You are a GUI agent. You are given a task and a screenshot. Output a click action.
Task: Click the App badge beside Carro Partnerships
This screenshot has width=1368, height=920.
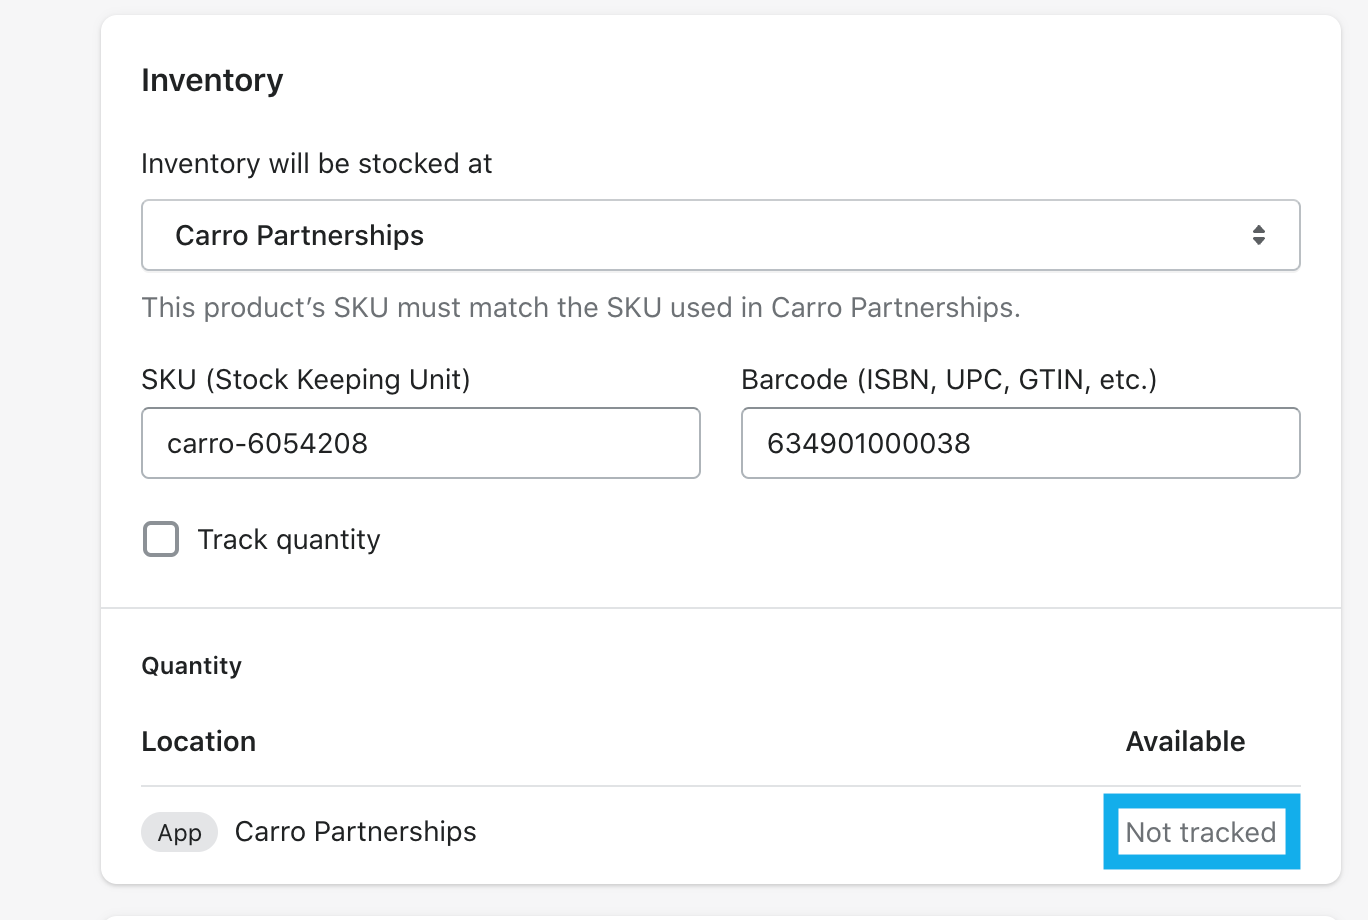pyautogui.click(x=180, y=832)
